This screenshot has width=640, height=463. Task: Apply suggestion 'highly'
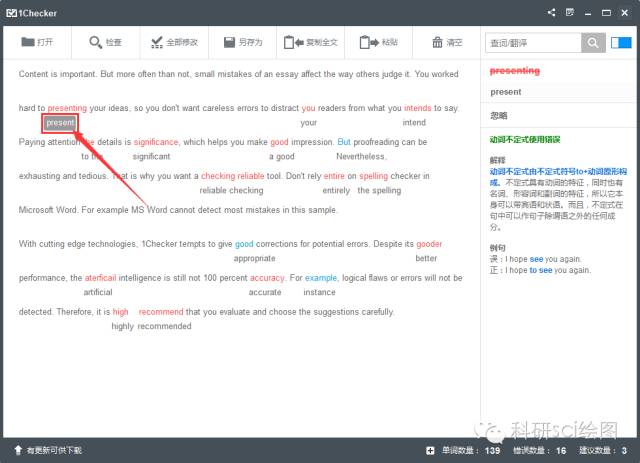(x=122, y=326)
